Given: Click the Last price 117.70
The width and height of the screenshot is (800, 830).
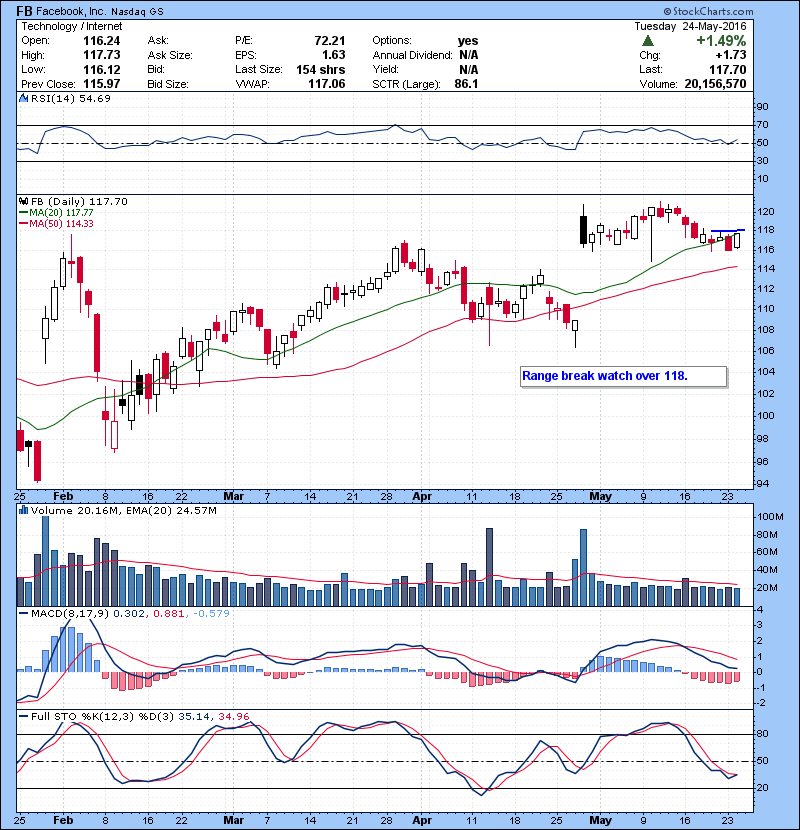Looking at the screenshot, I should pyautogui.click(x=728, y=69).
